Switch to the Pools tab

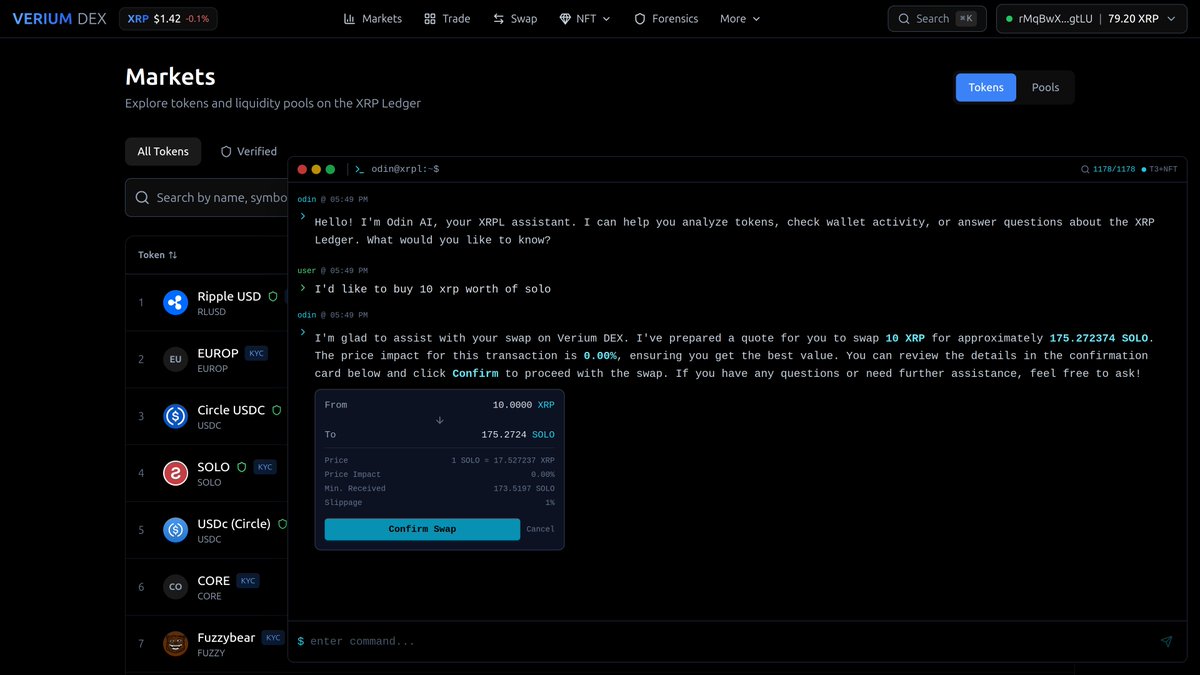pyautogui.click(x=1045, y=87)
